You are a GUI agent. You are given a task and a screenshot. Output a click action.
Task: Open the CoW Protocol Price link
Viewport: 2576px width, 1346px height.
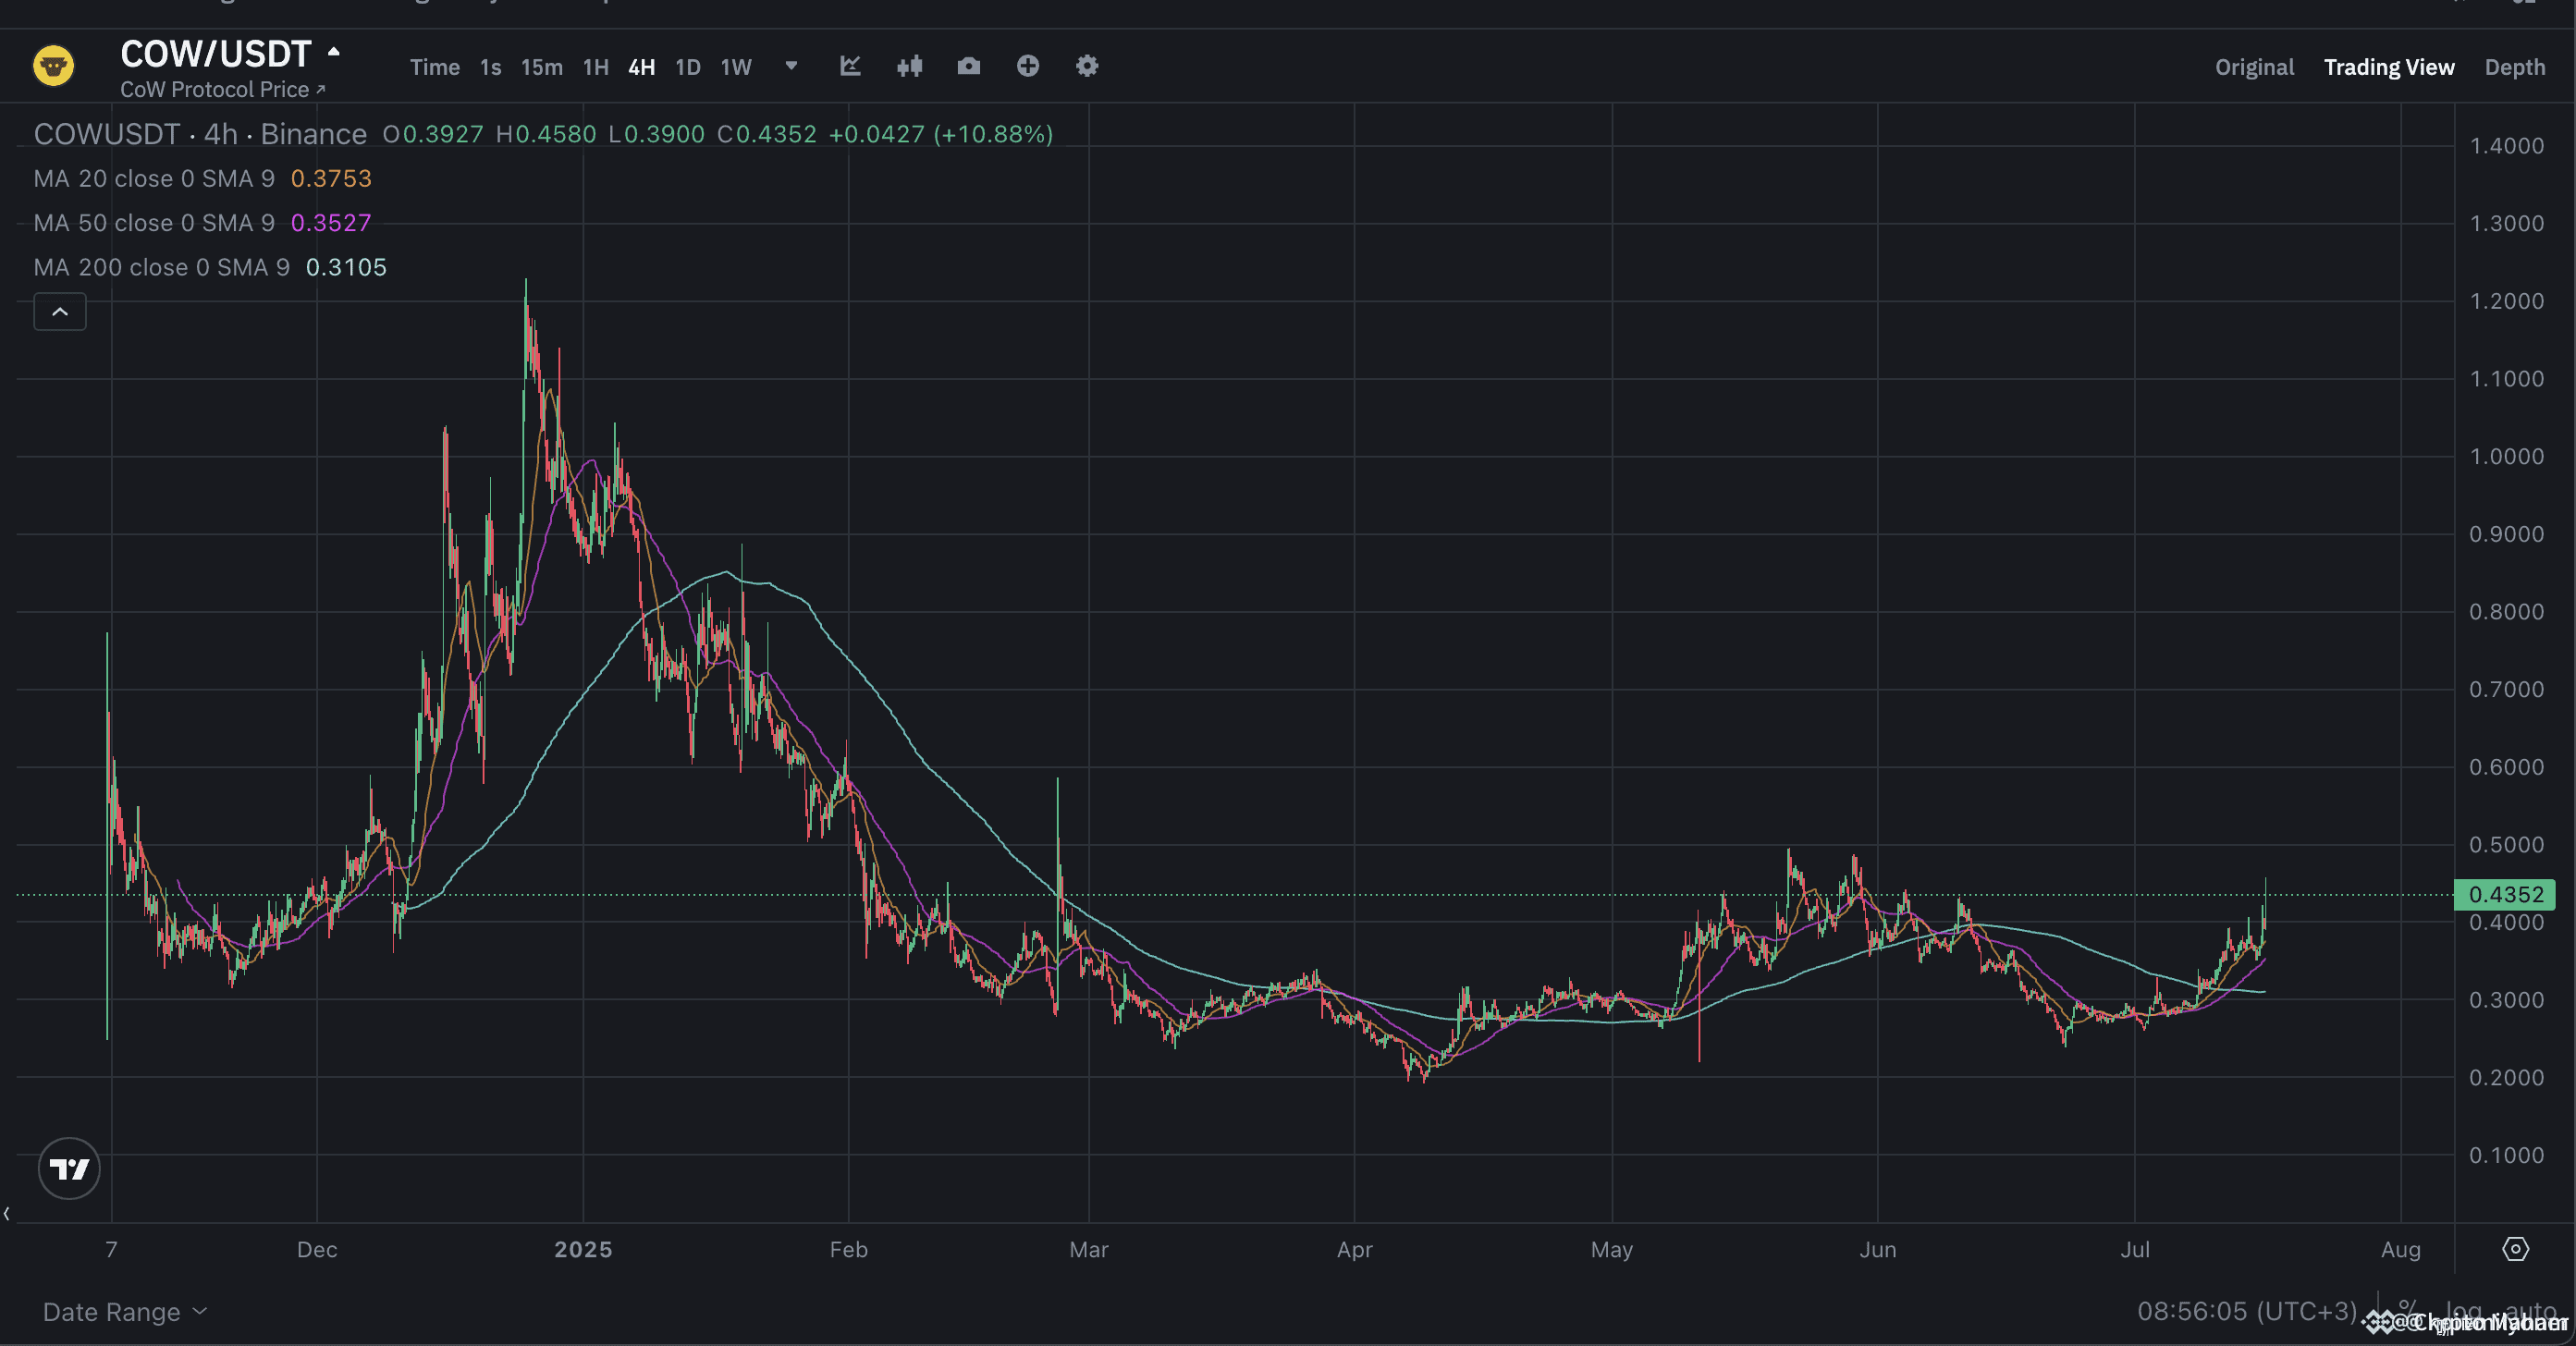[223, 89]
